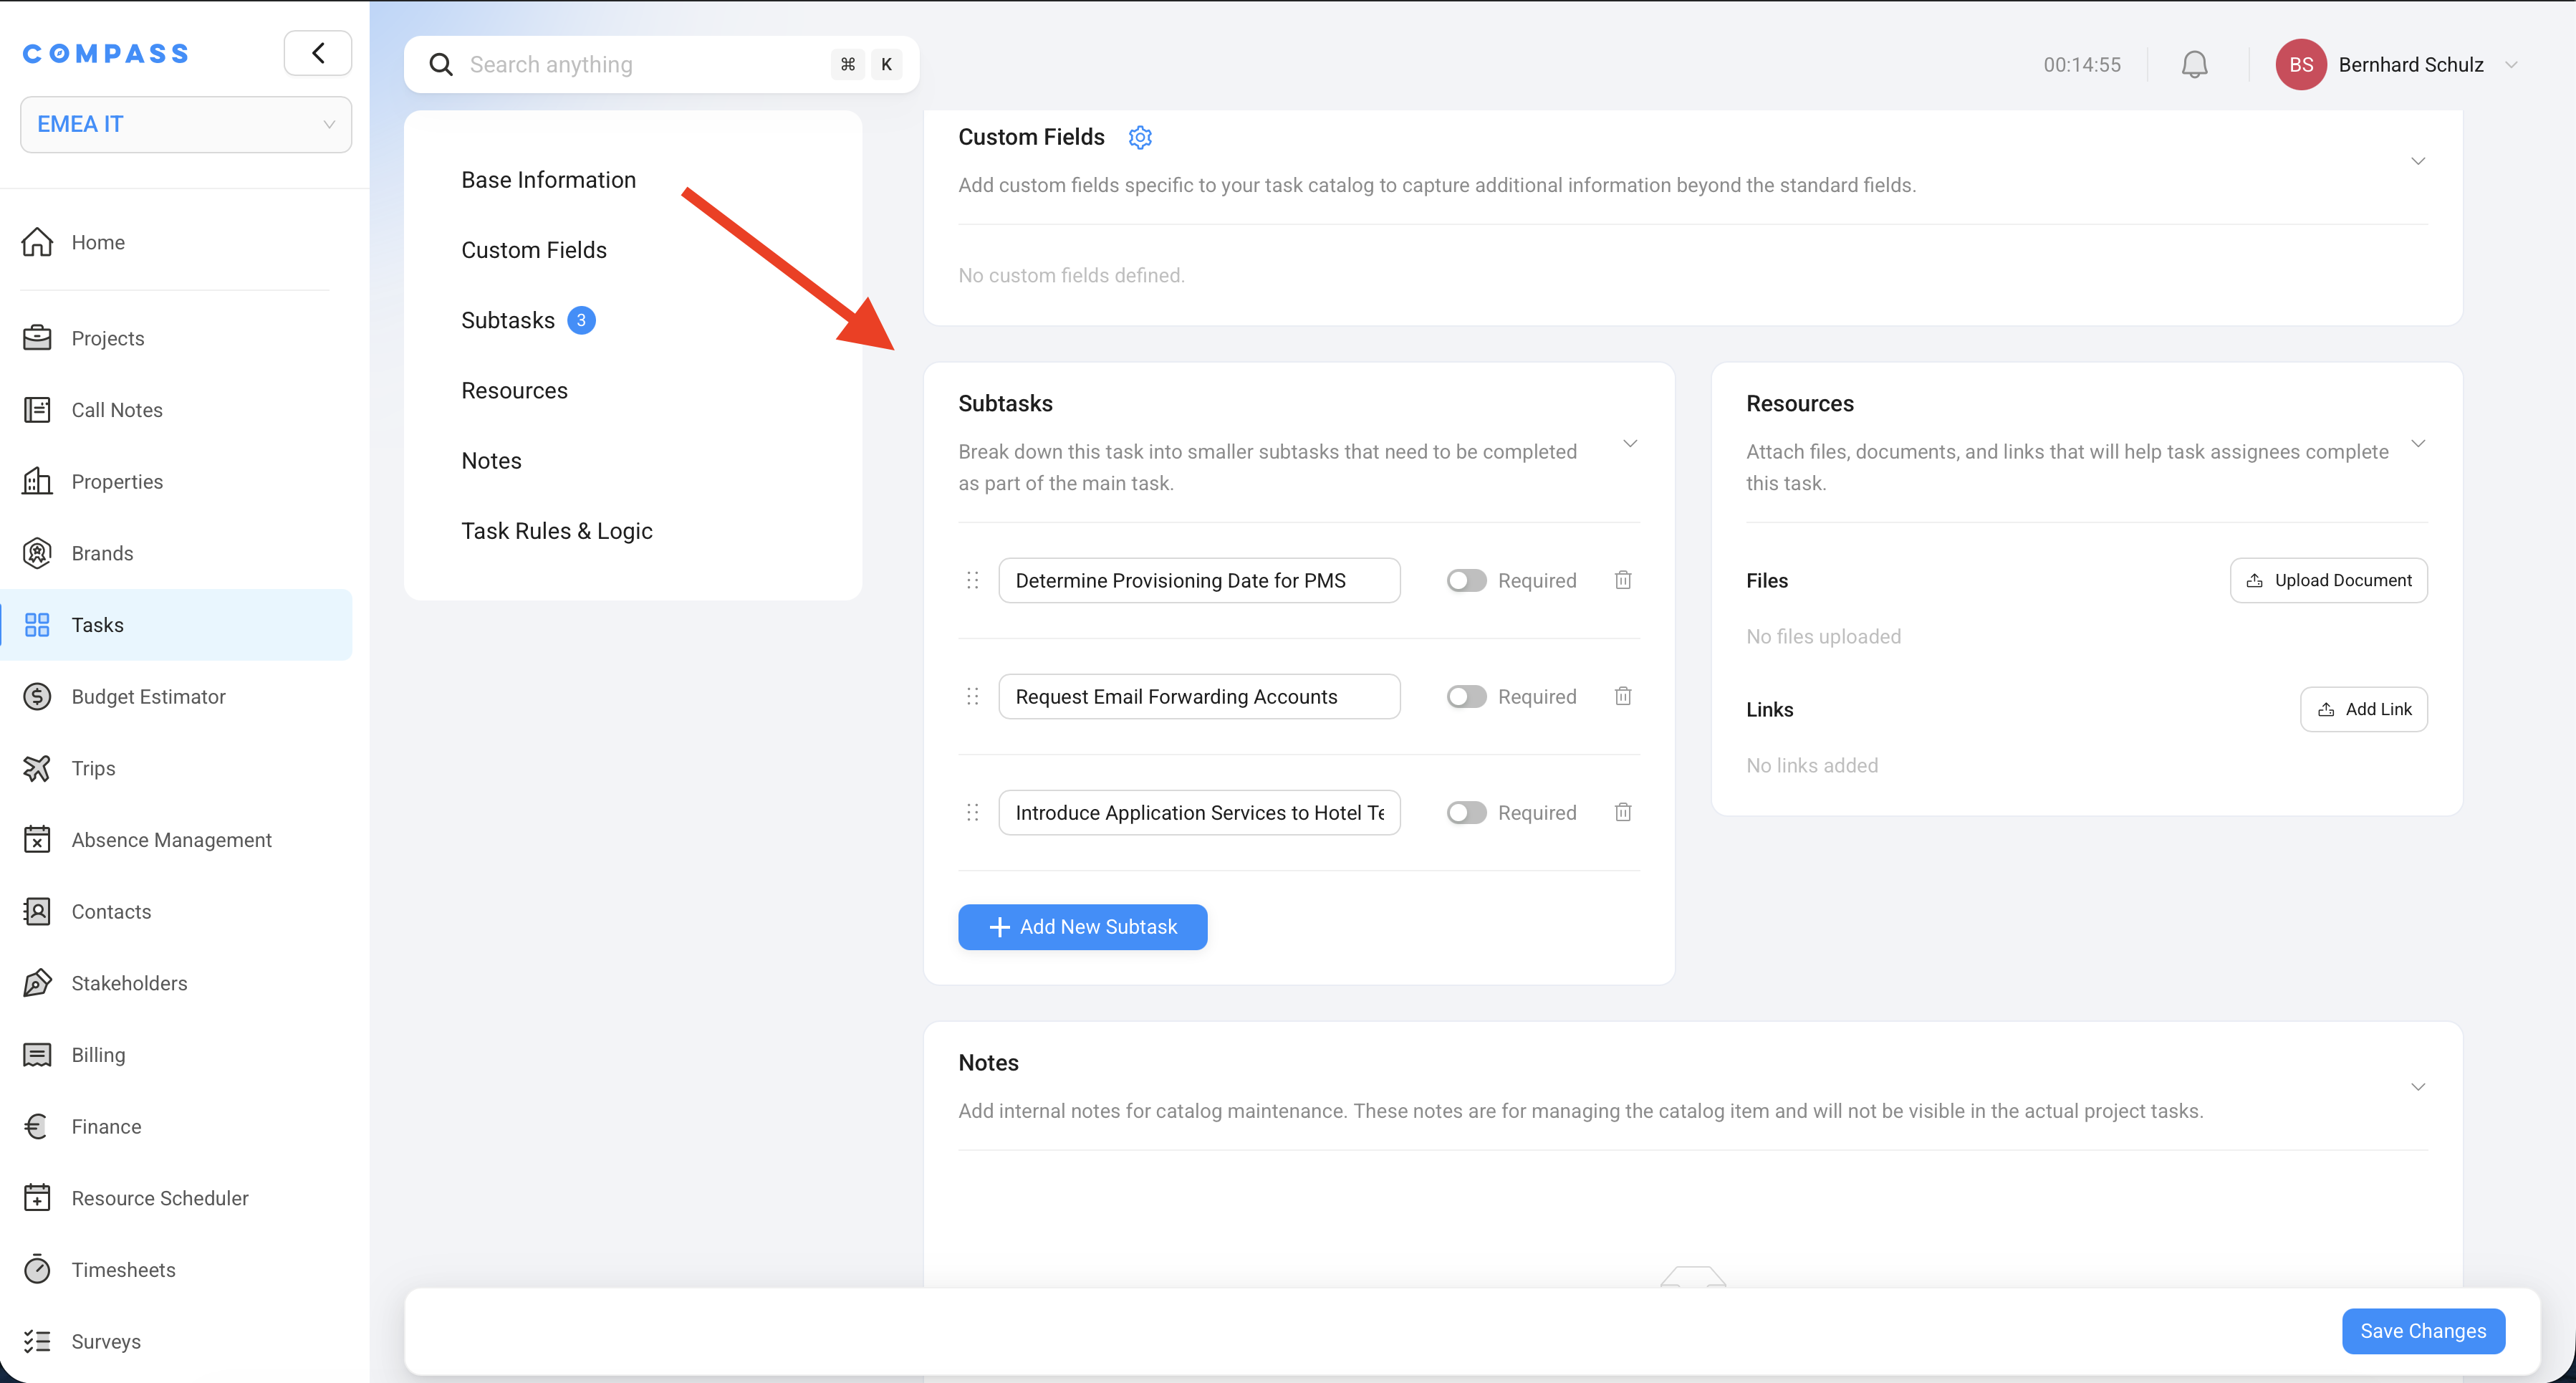Jump to Resources nav item
The image size is (2576, 1383).
click(514, 390)
